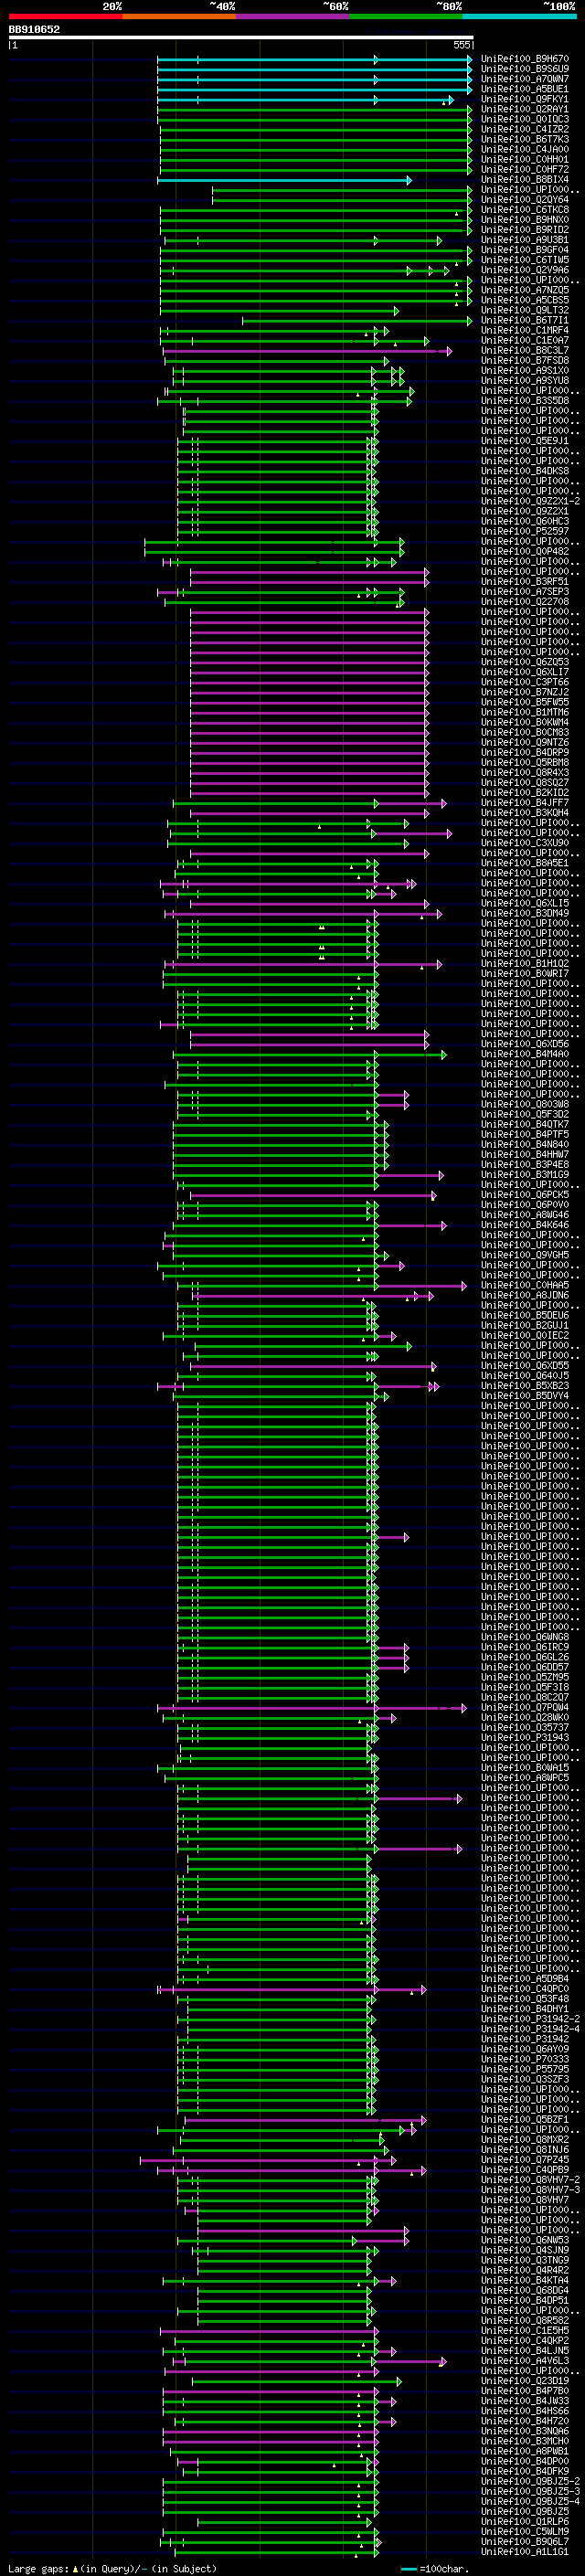Image resolution: width=585 pixels, height=2576 pixels.
Task: Click hit label UniRef100_B7FSD8
Action: [525, 361]
